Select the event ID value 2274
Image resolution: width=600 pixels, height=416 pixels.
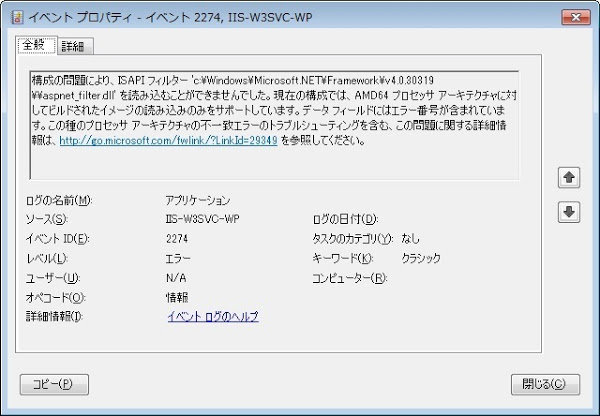[177, 239]
